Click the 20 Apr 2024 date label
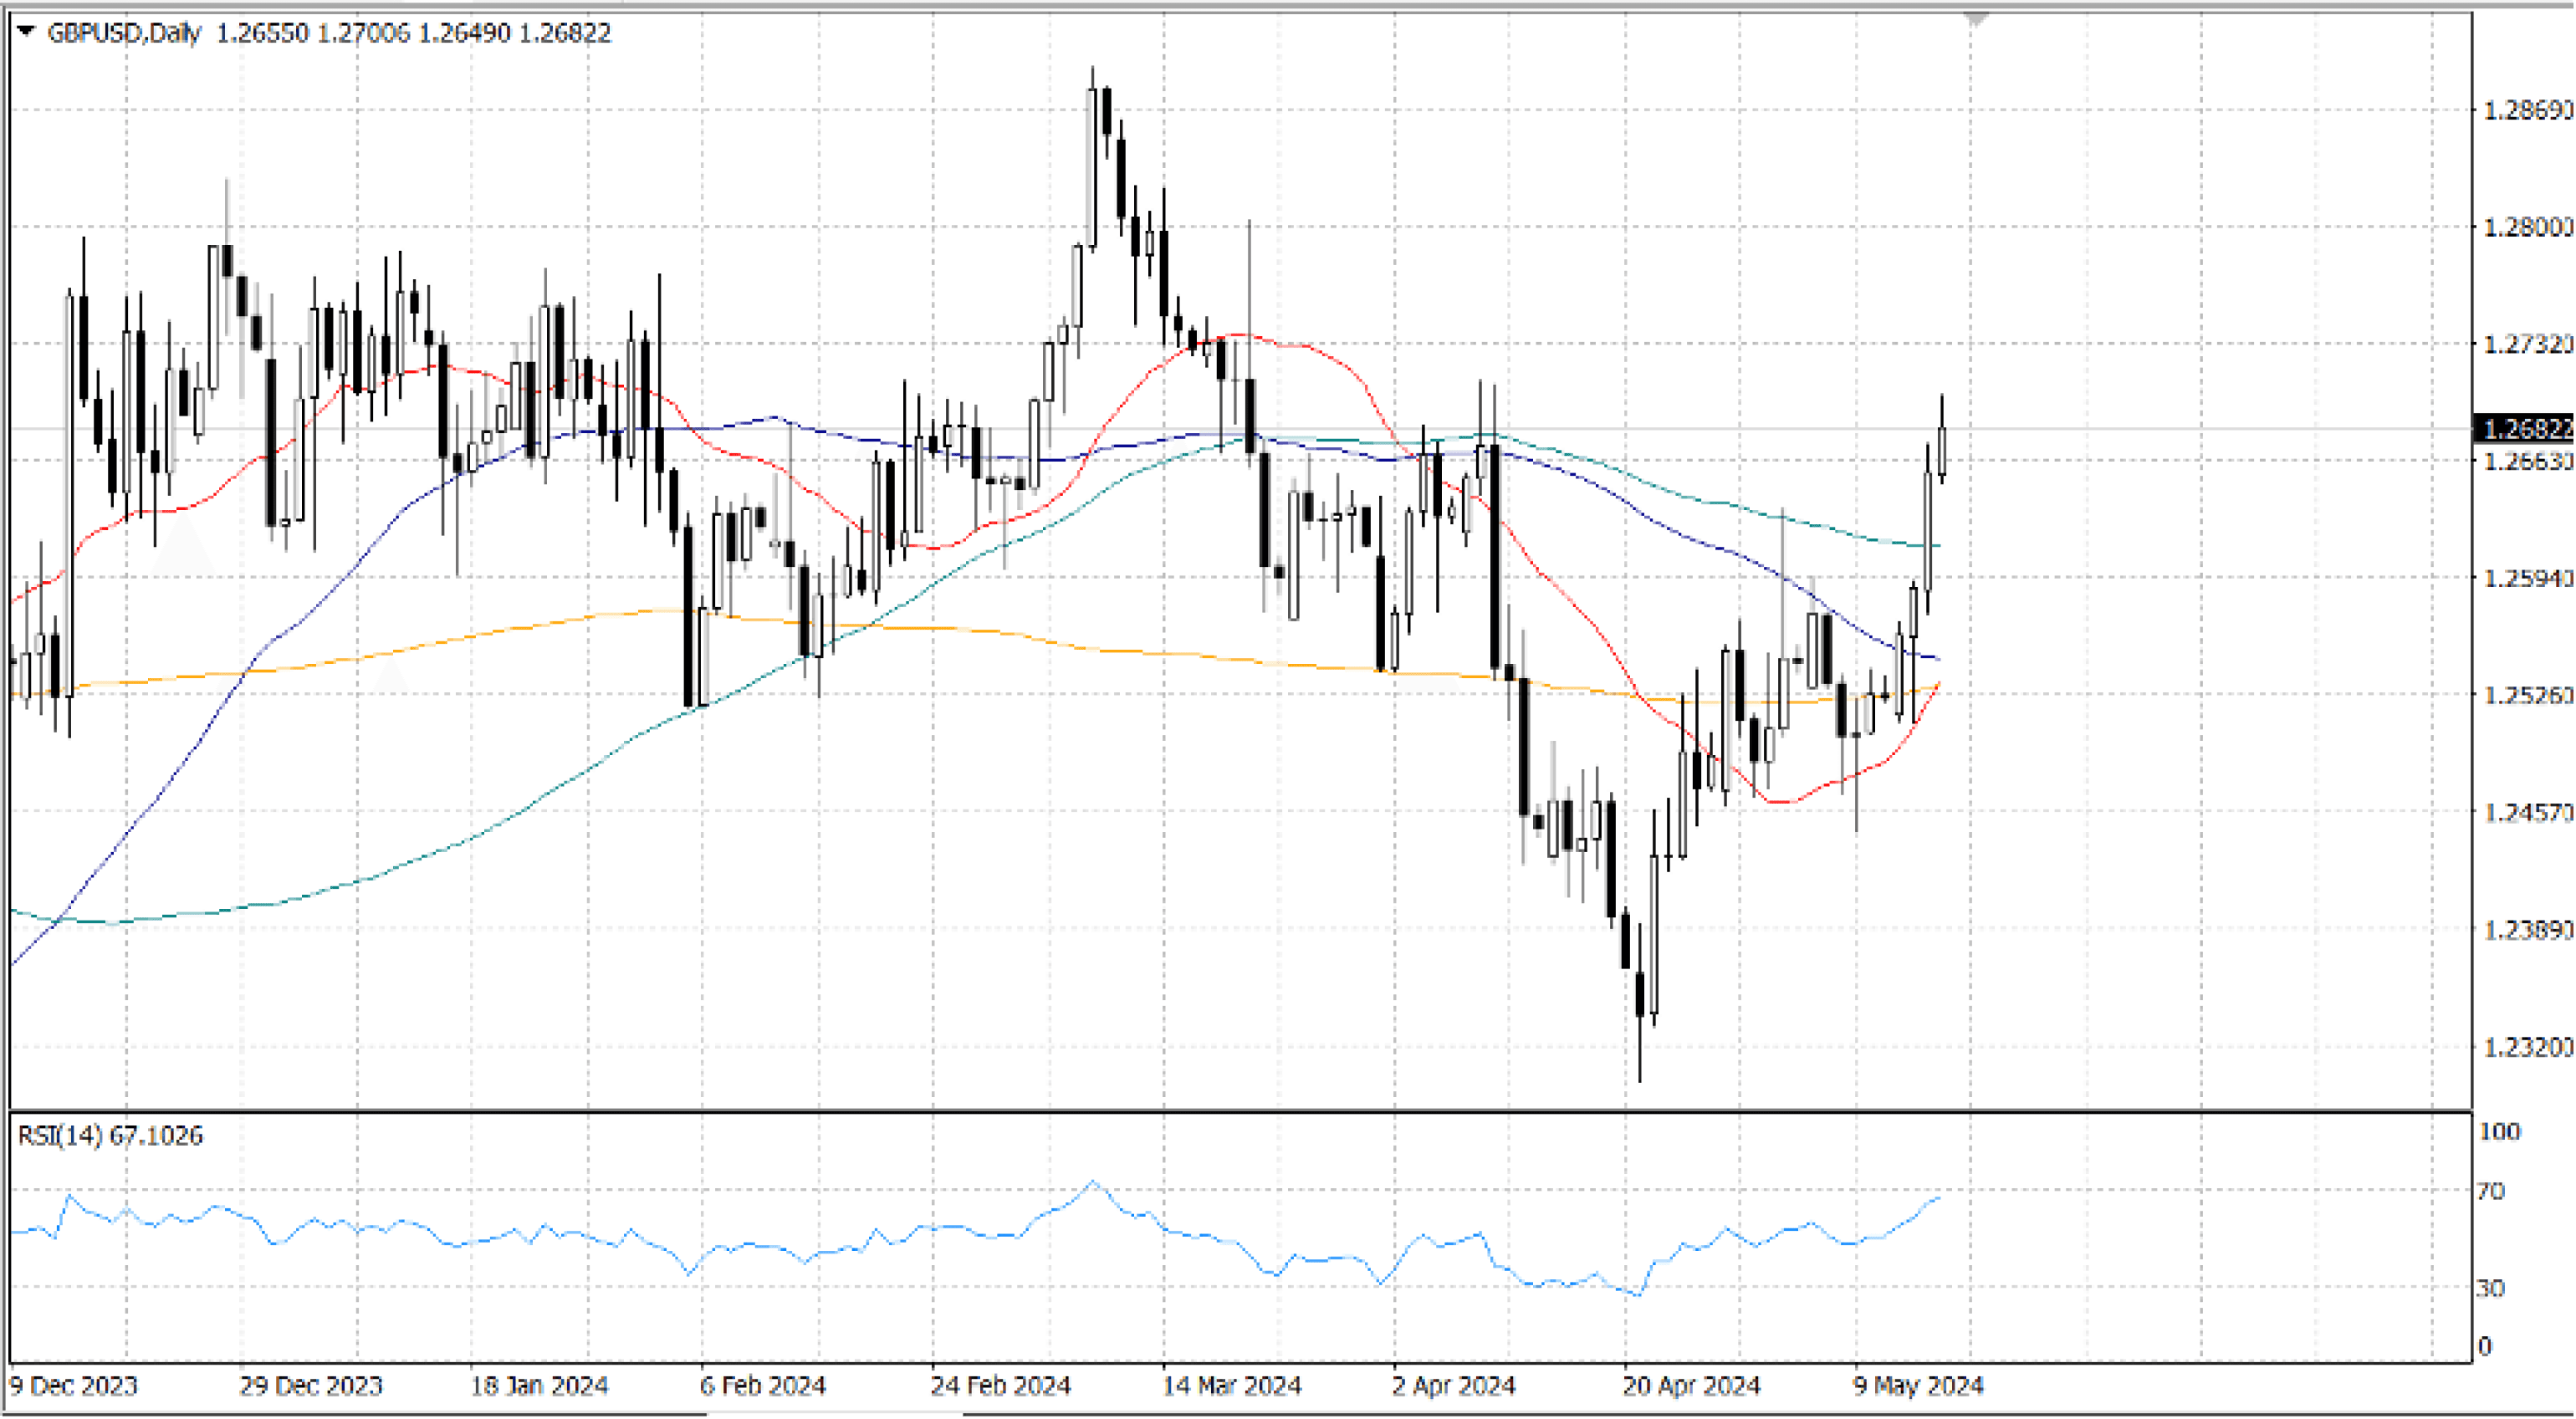Image resolution: width=2576 pixels, height=1419 pixels. pos(1690,1386)
